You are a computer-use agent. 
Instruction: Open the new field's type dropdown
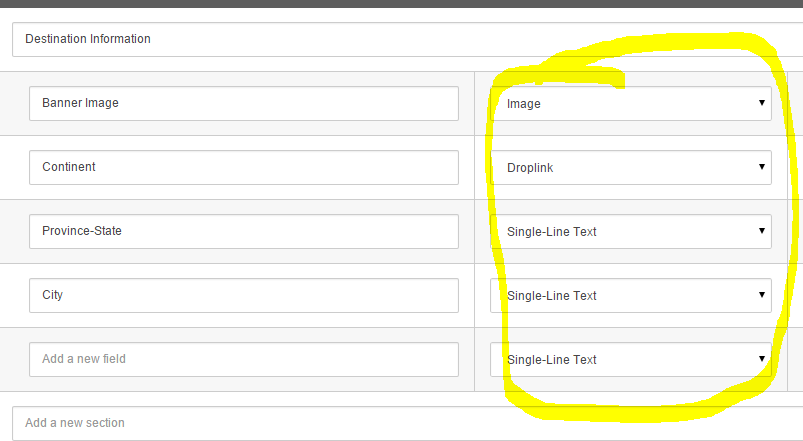(630, 359)
